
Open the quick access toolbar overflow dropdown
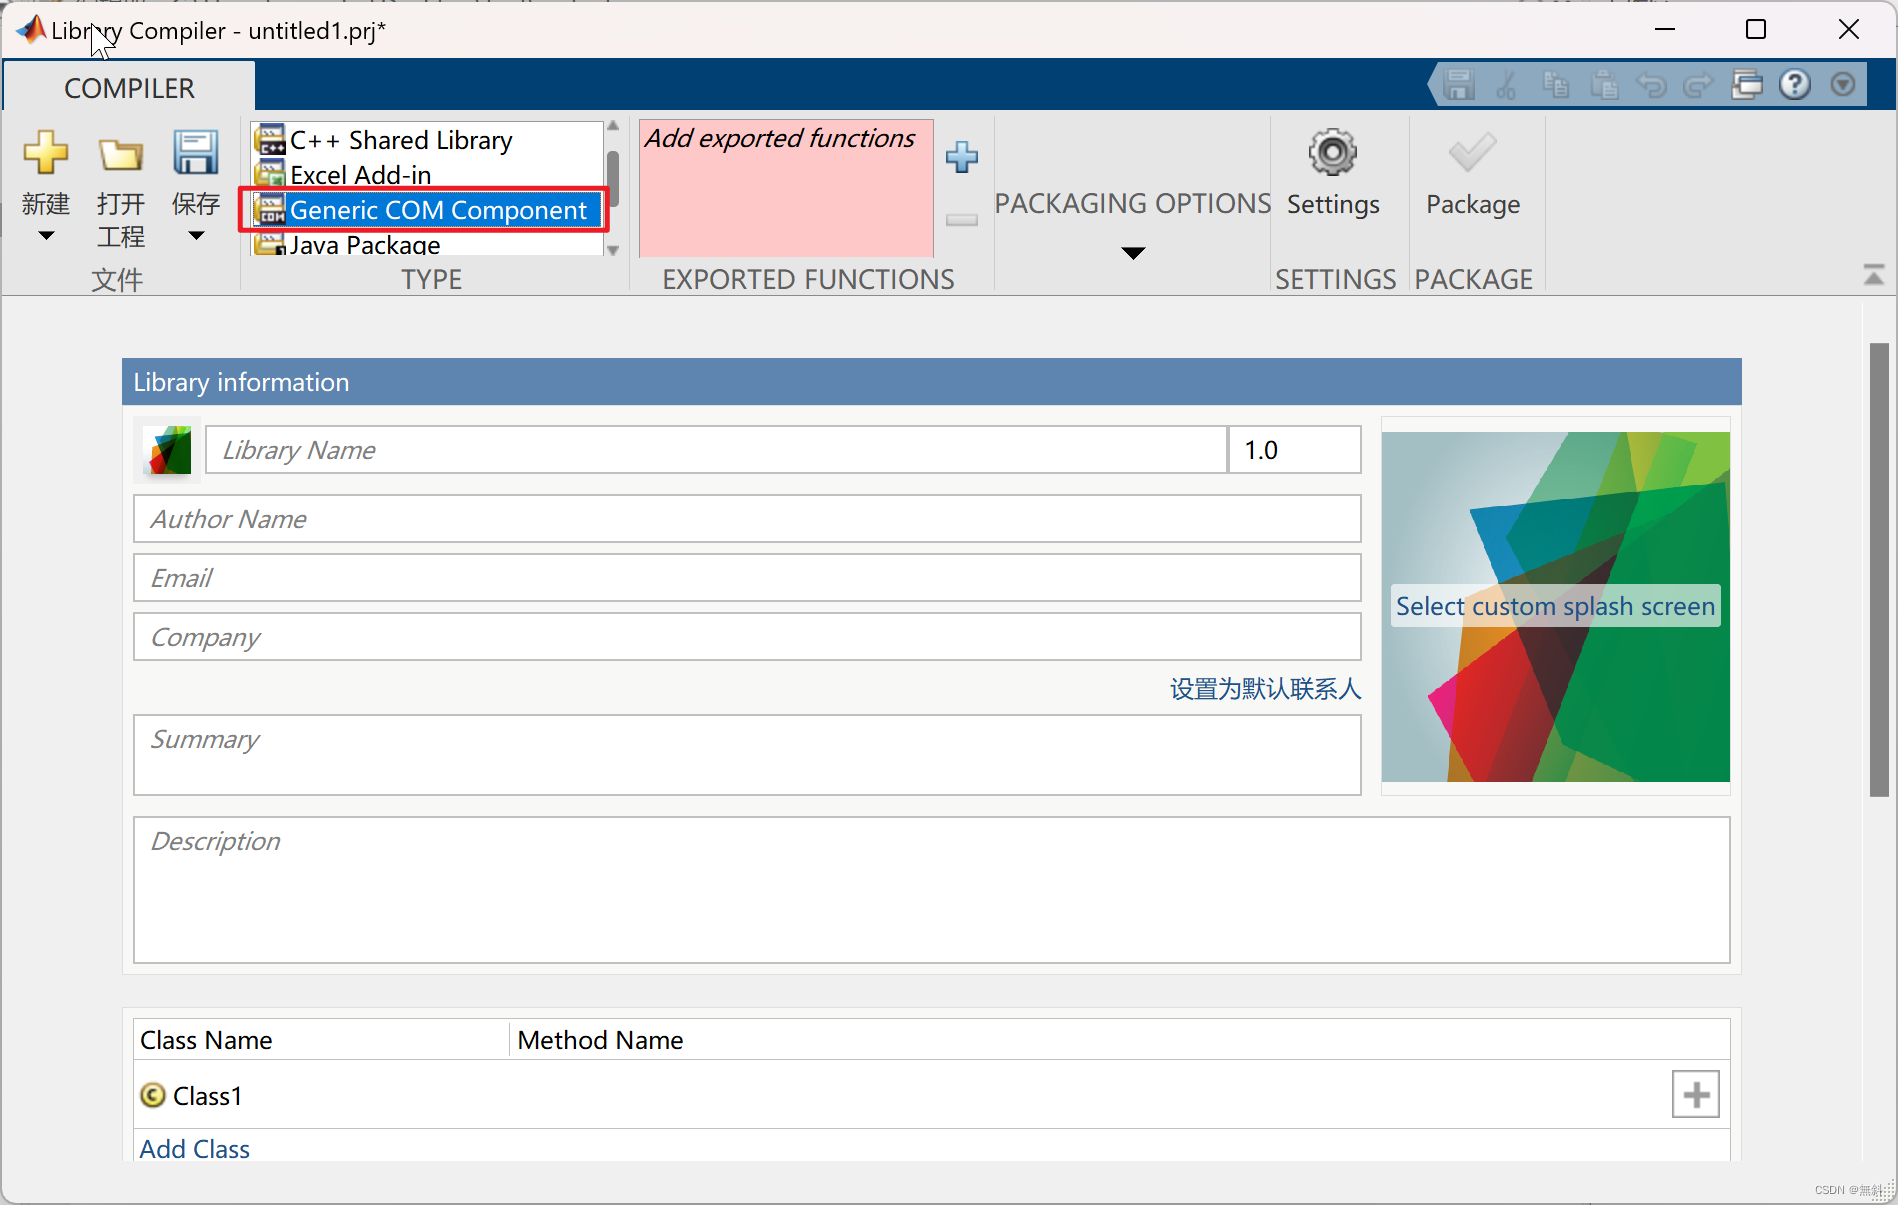point(1843,85)
